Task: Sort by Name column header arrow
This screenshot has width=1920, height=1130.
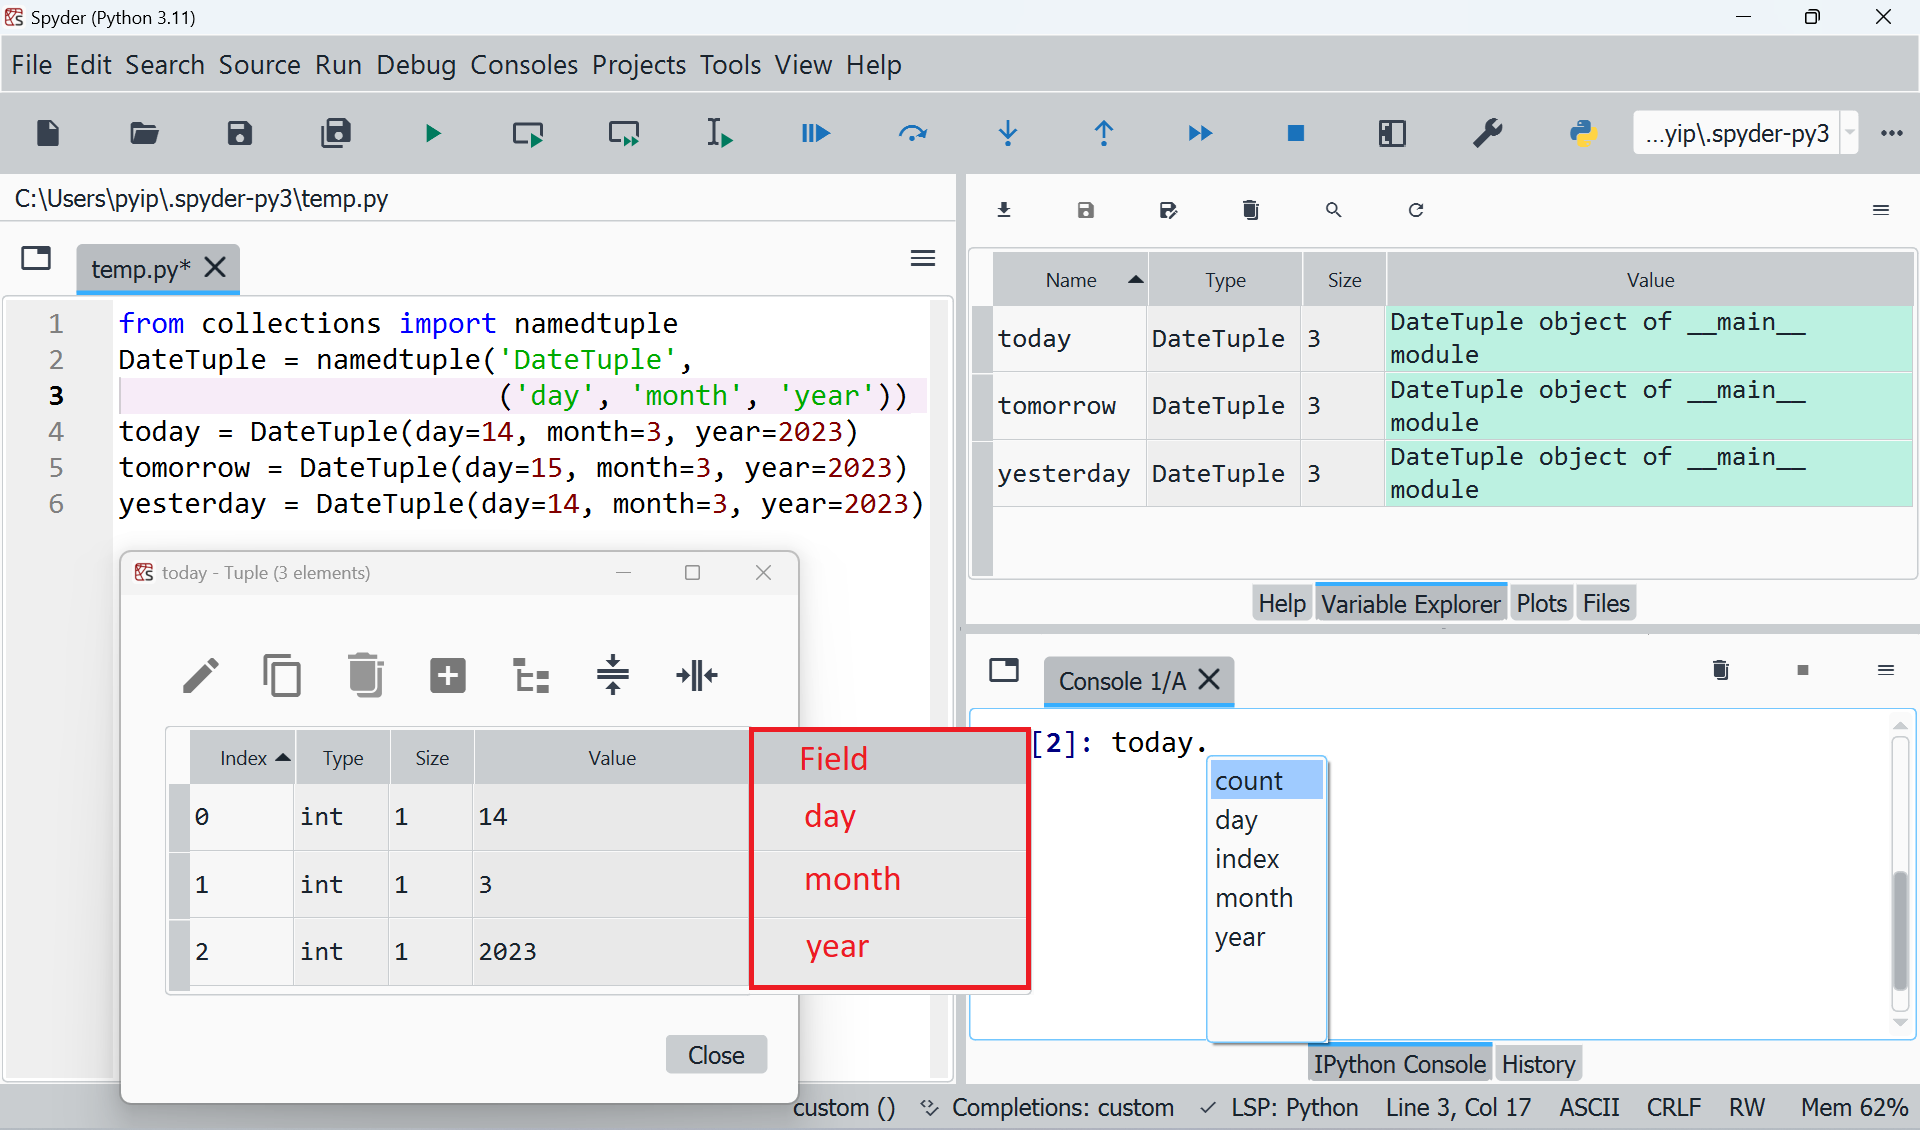Action: click(x=1135, y=280)
